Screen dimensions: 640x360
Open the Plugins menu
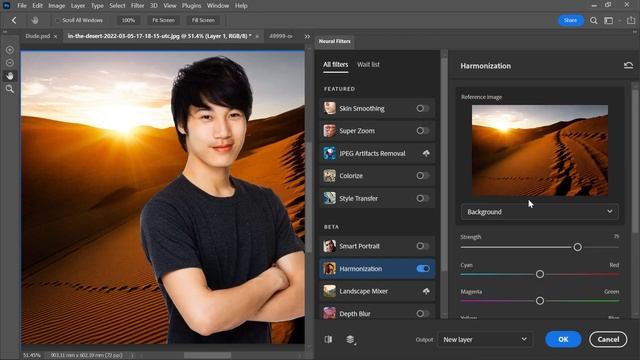191,6
